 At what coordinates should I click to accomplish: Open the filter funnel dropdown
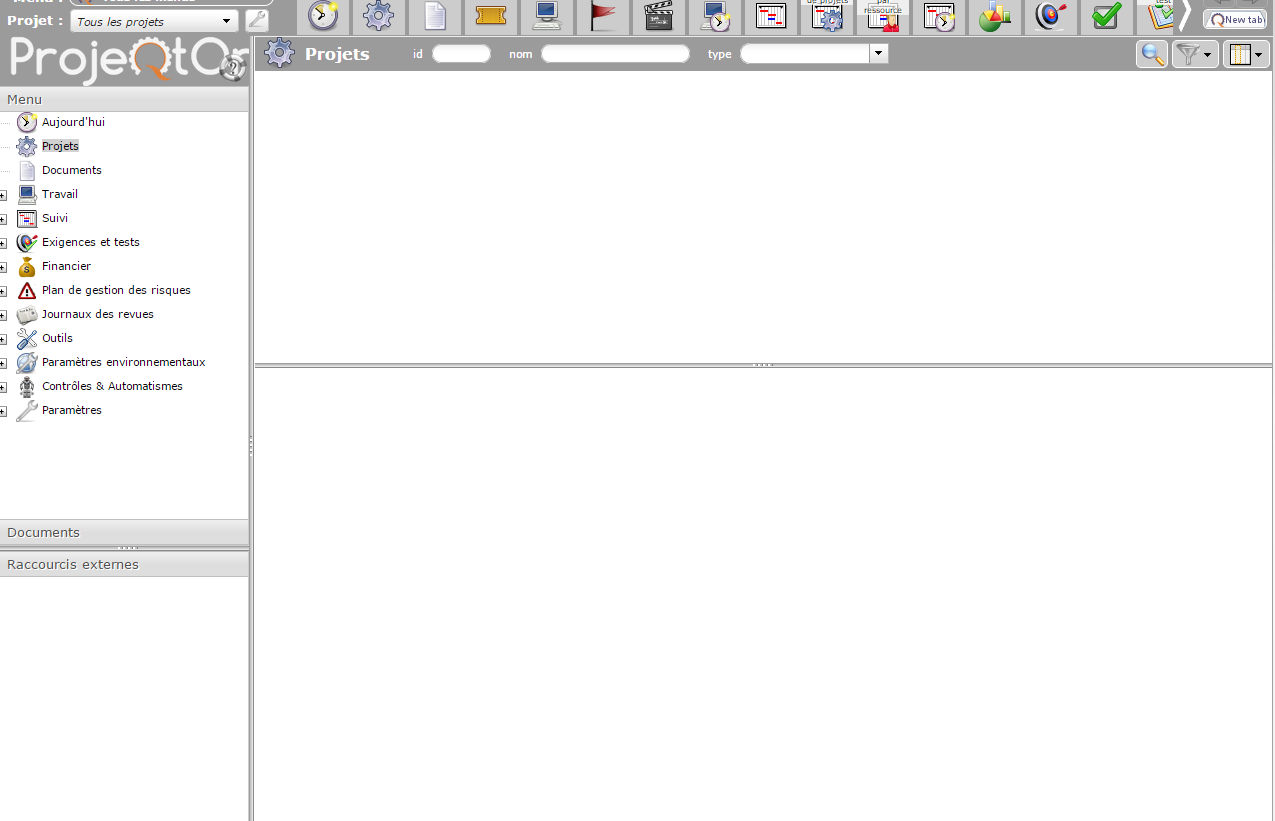(1195, 55)
